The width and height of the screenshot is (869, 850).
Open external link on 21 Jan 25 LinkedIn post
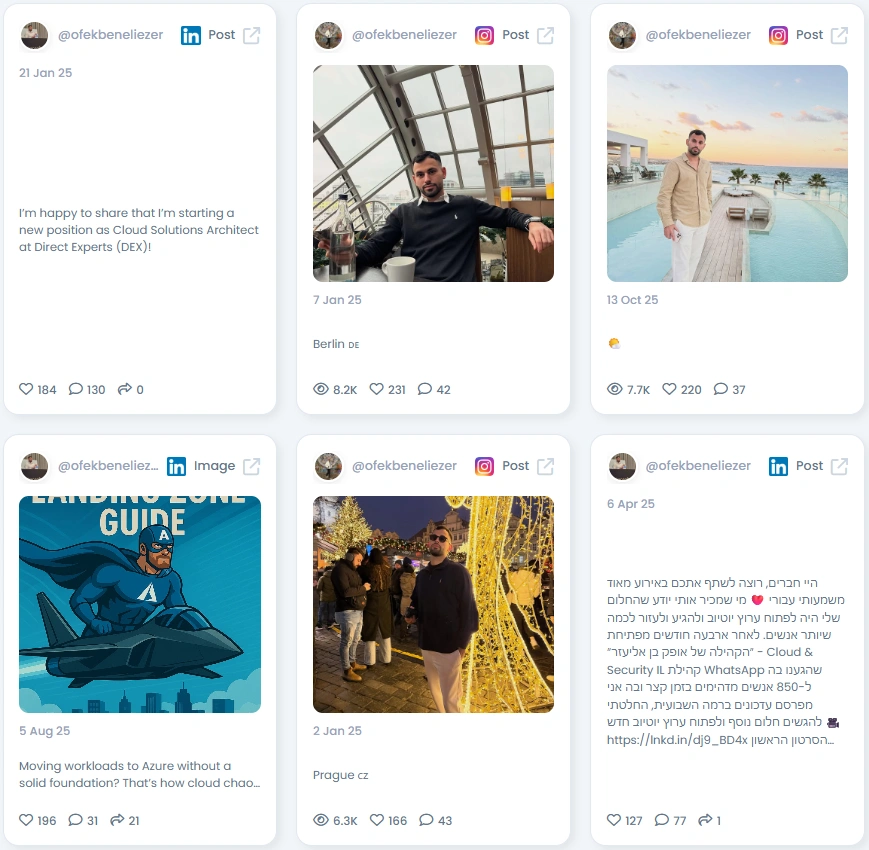tap(251, 35)
